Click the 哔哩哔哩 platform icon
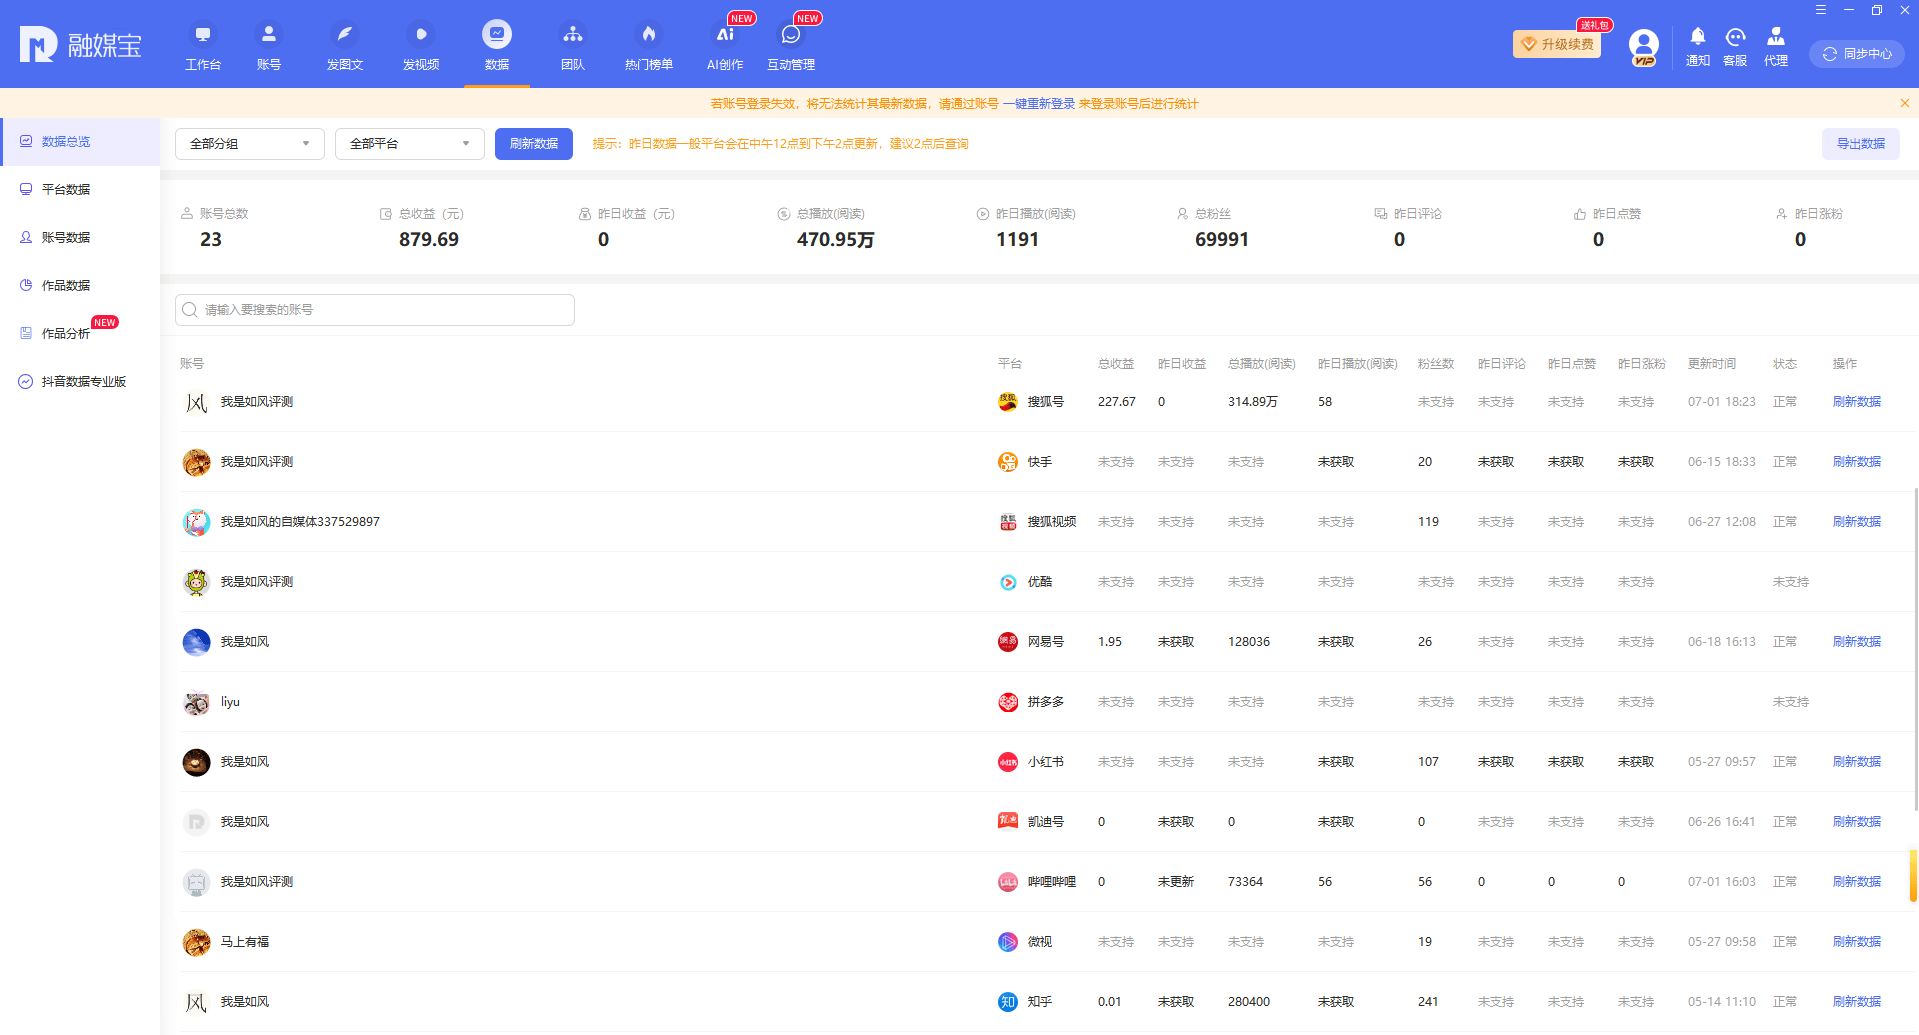 [1008, 882]
